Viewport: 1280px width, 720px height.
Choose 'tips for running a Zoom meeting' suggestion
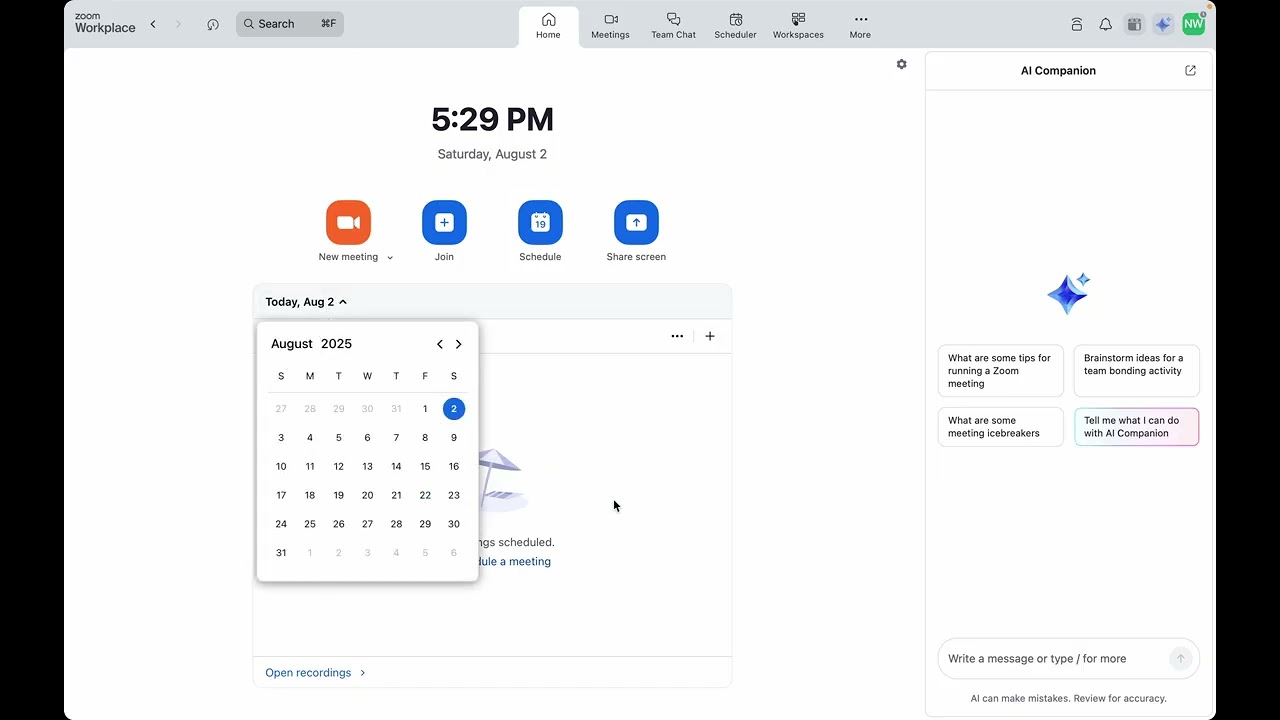pyautogui.click(x=1000, y=371)
